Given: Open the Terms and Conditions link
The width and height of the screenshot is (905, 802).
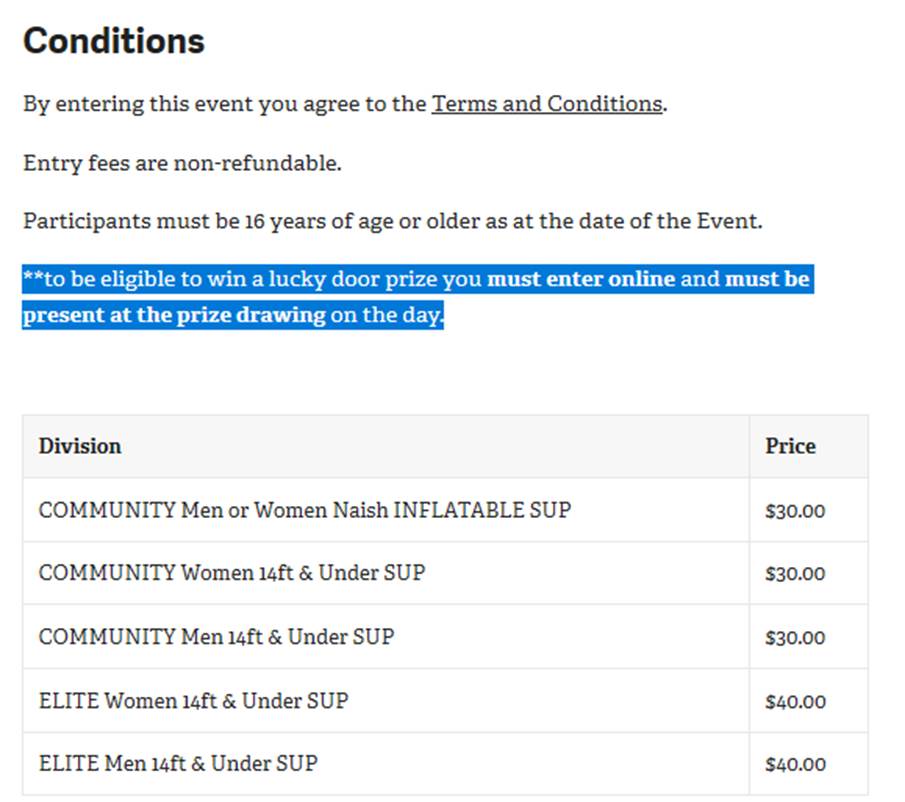Looking at the screenshot, I should tap(546, 104).
